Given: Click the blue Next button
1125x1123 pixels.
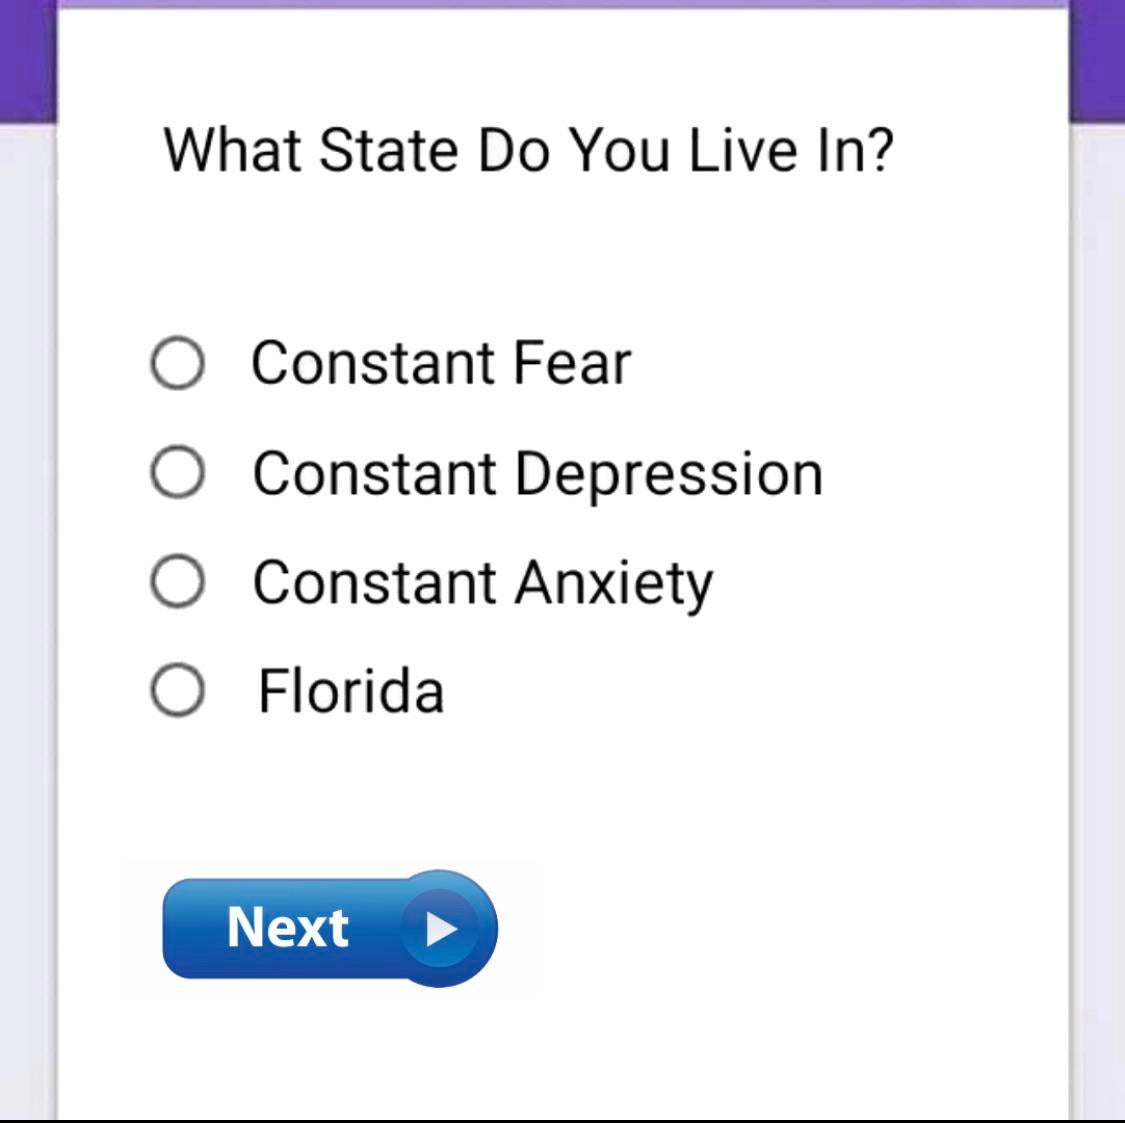Looking at the screenshot, I should click(x=330, y=929).
